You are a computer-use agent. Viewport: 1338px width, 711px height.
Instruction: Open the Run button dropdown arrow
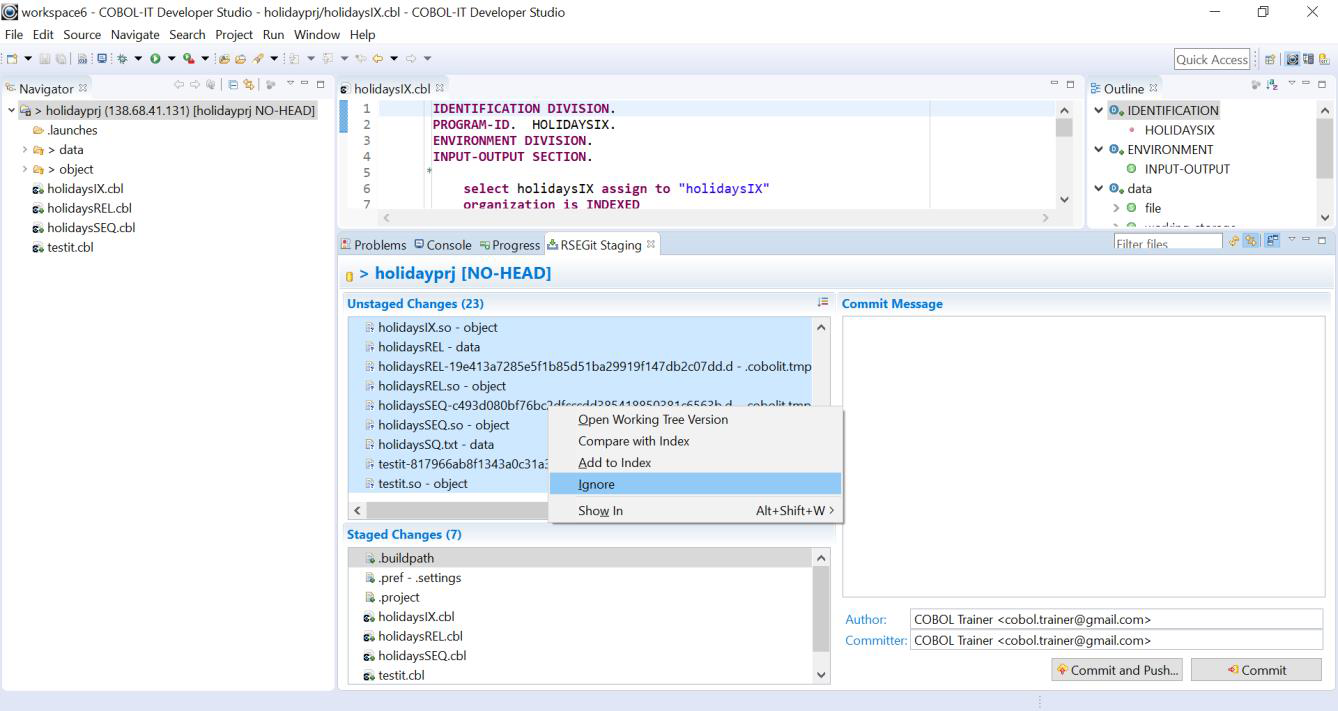point(171,59)
